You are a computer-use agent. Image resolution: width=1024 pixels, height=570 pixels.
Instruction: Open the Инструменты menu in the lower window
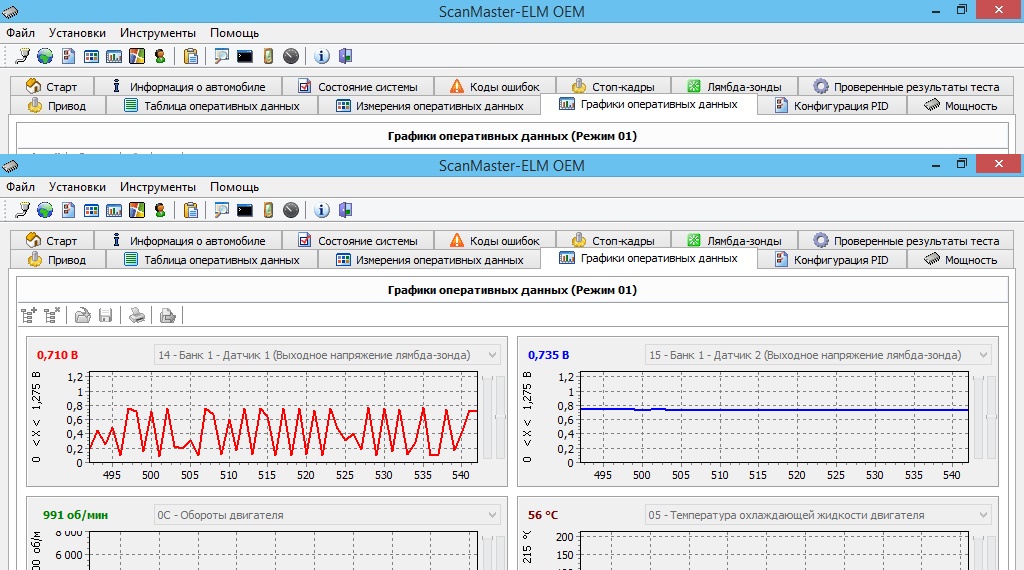point(157,186)
